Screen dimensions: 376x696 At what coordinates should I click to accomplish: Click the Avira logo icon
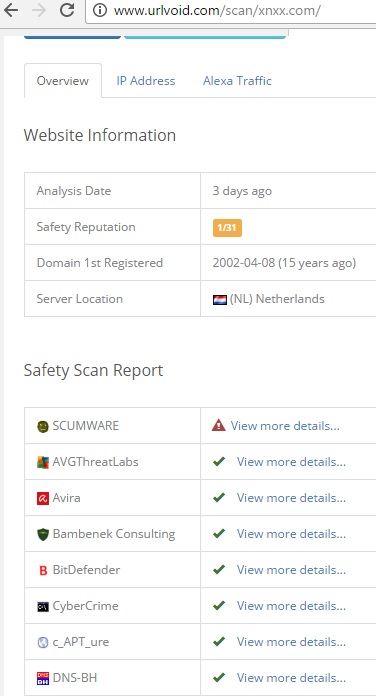43,498
